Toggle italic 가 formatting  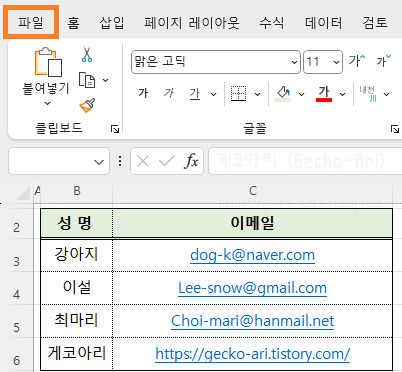tap(169, 93)
